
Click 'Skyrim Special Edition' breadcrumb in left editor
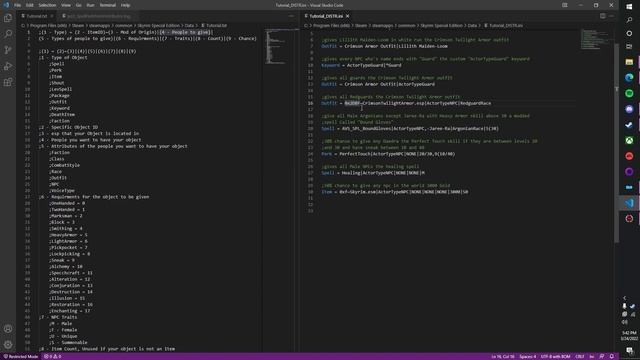click(x=158, y=25)
